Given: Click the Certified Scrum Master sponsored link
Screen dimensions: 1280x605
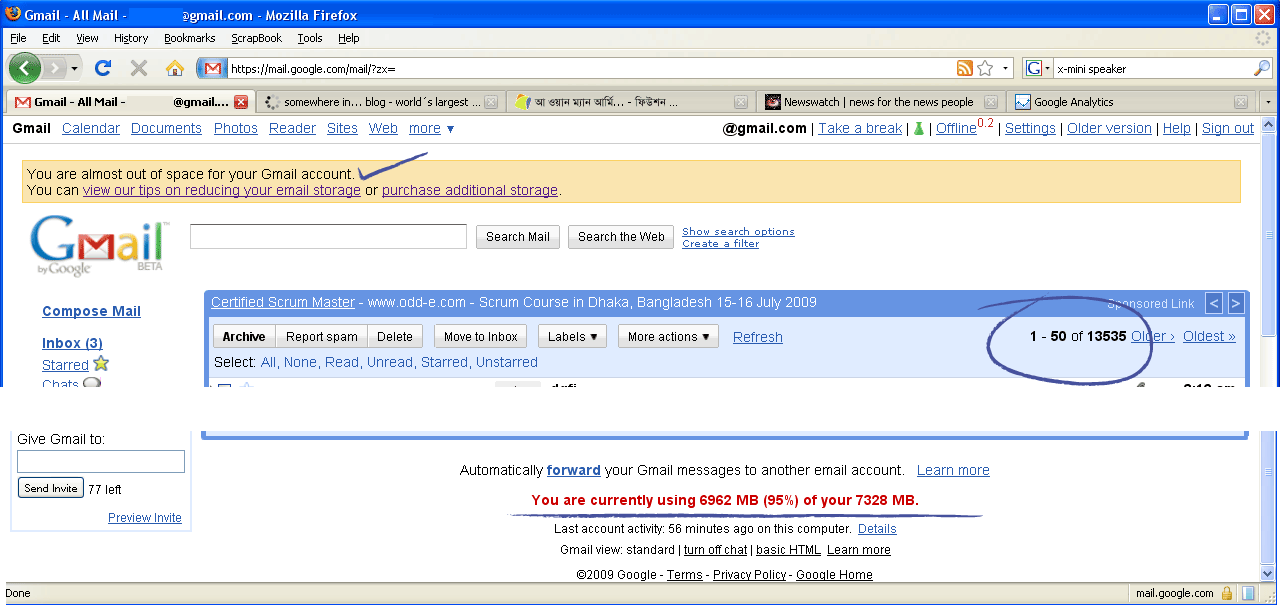Looking at the screenshot, I should coord(283,302).
